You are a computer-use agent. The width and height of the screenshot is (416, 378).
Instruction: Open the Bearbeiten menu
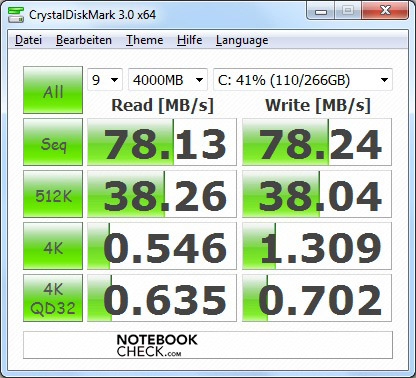[84, 40]
